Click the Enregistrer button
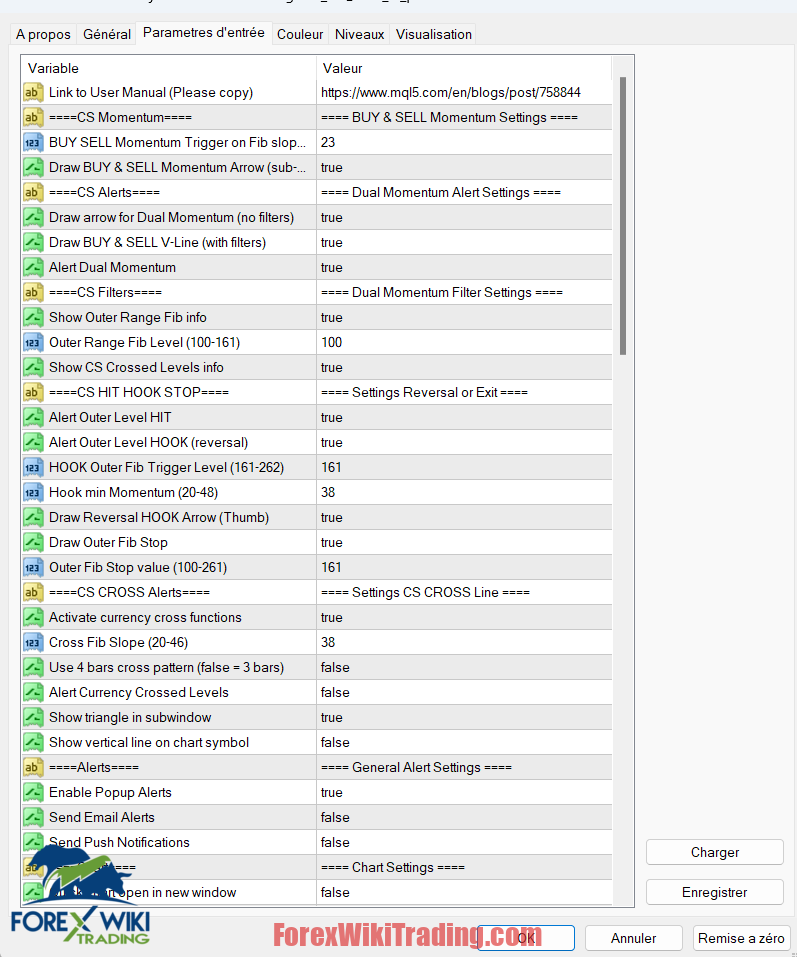797x957 pixels. pyautogui.click(x=715, y=892)
